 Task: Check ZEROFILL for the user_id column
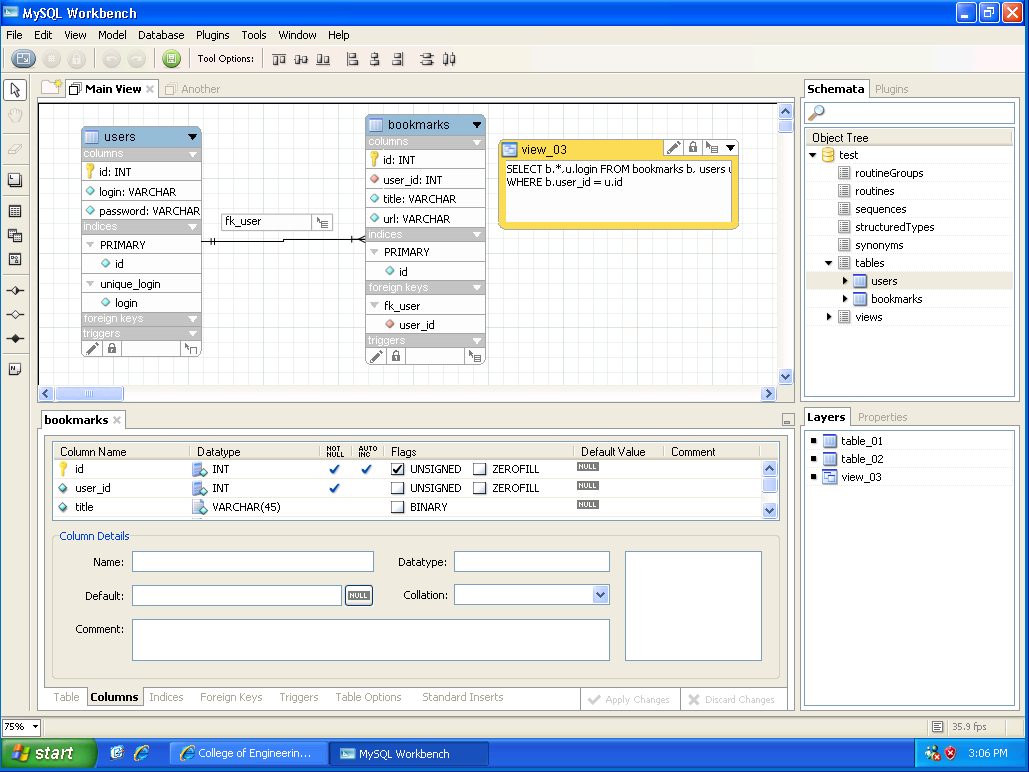click(x=480, y=488)
